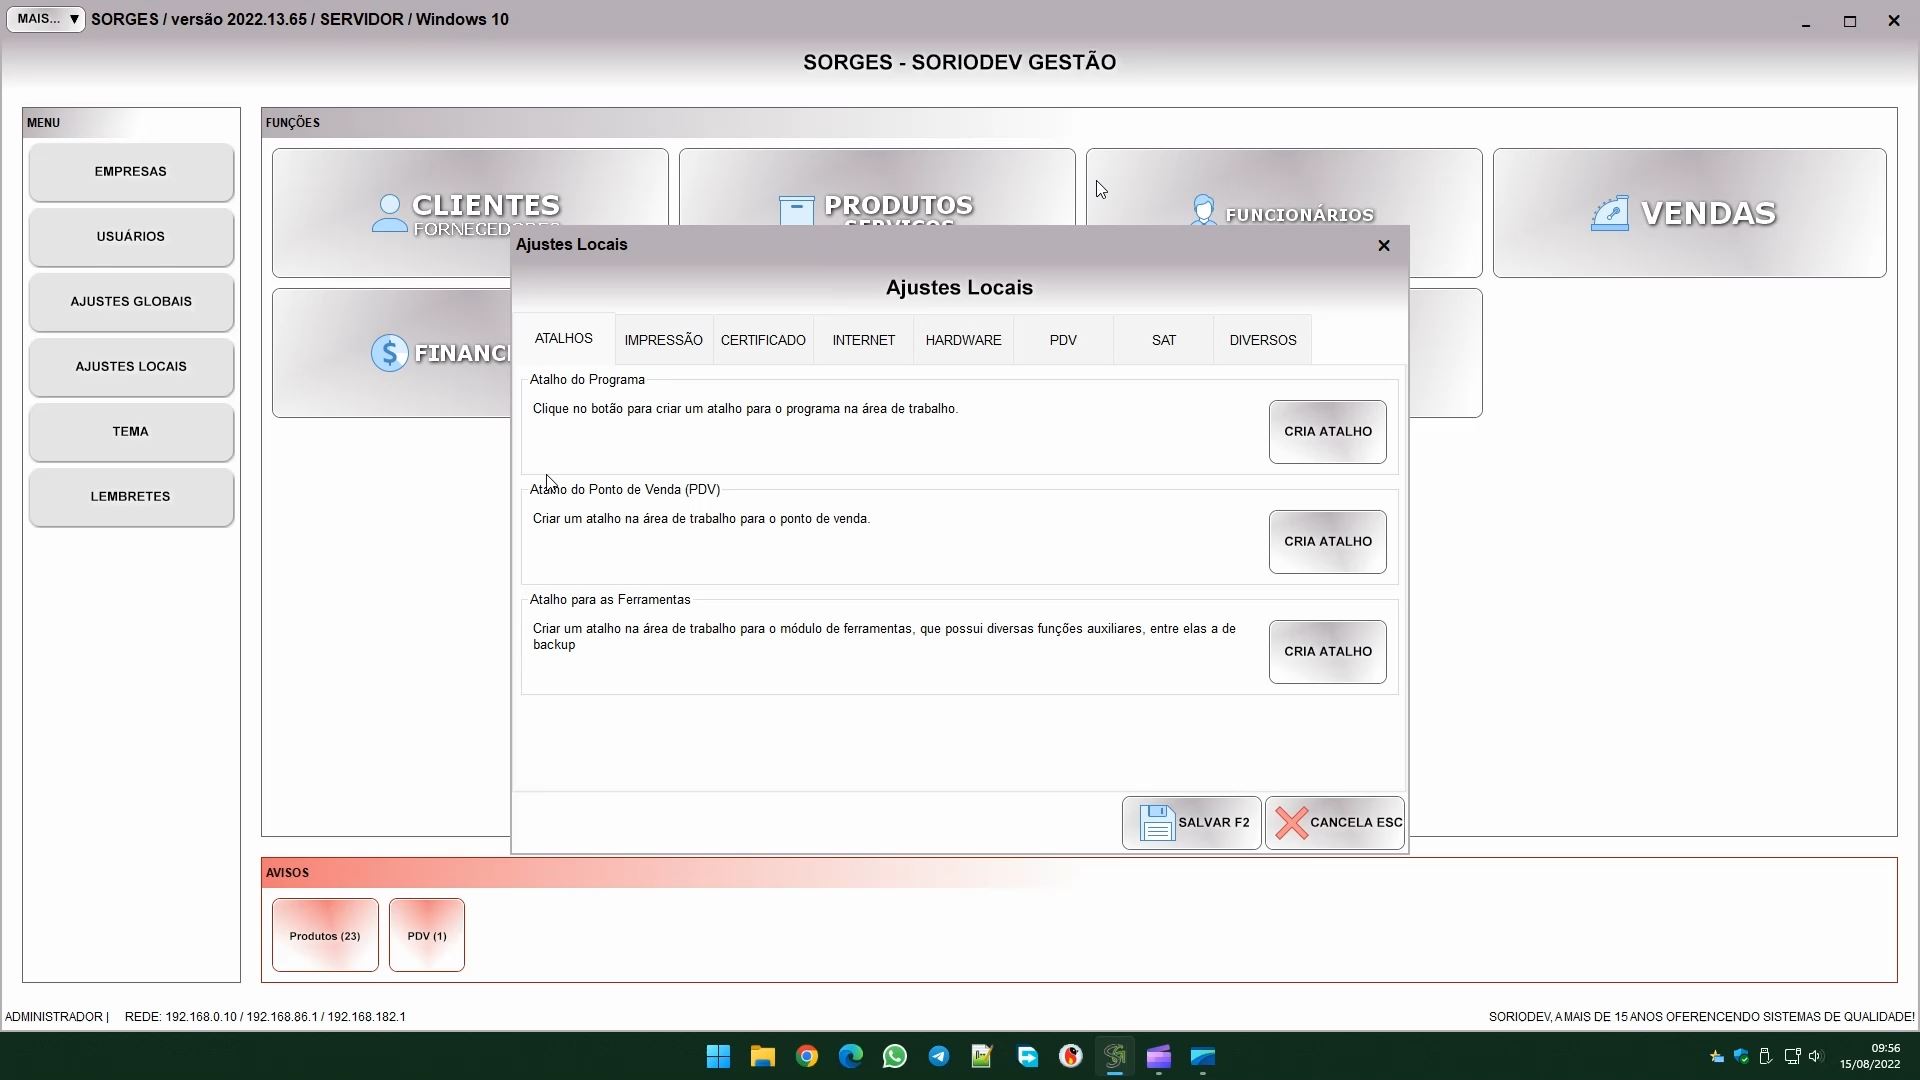Open the PRODUTOS function tile
Screen dimensions: 1920x1080
click(x=877, y=187)
